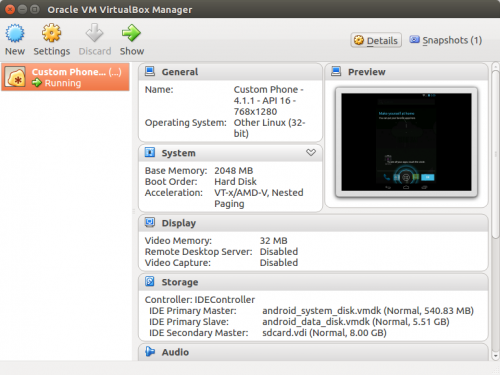Viewport: 500px width, 375px height.
Task: Click the Discard arrow icon
Action: coord(95,33)
